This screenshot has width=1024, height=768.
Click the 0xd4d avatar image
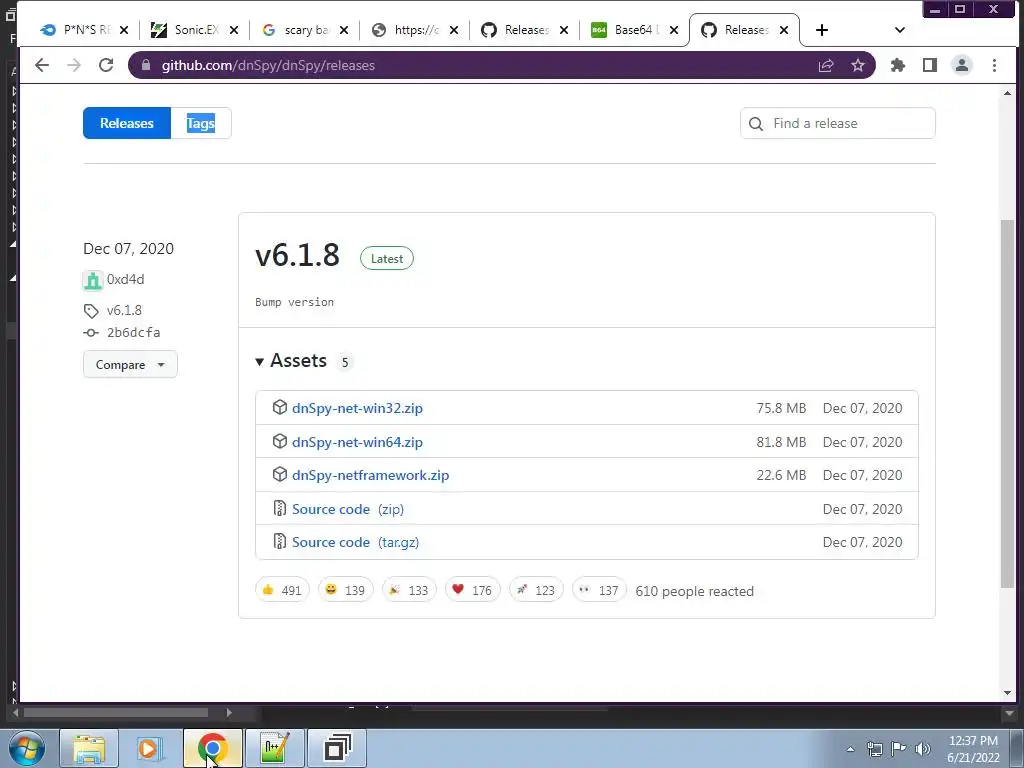tap(93, 280)
